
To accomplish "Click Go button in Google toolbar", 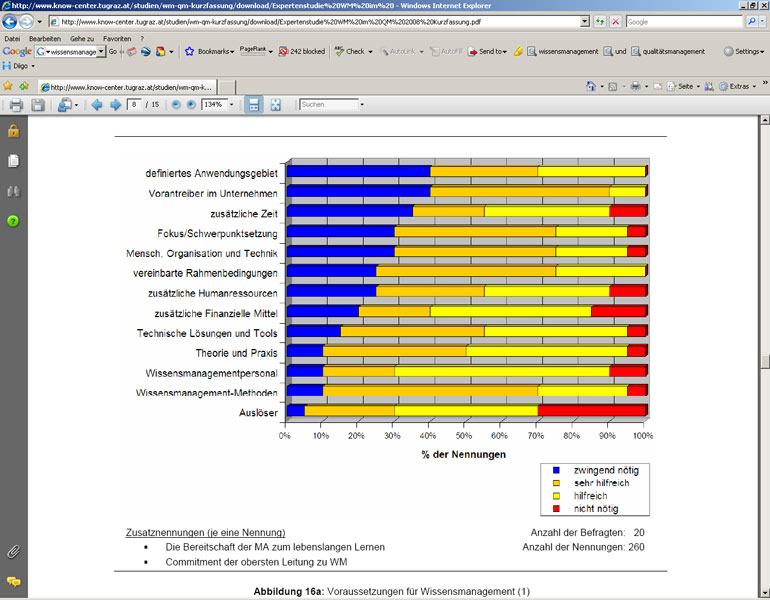I will click(x=113, y=52).
